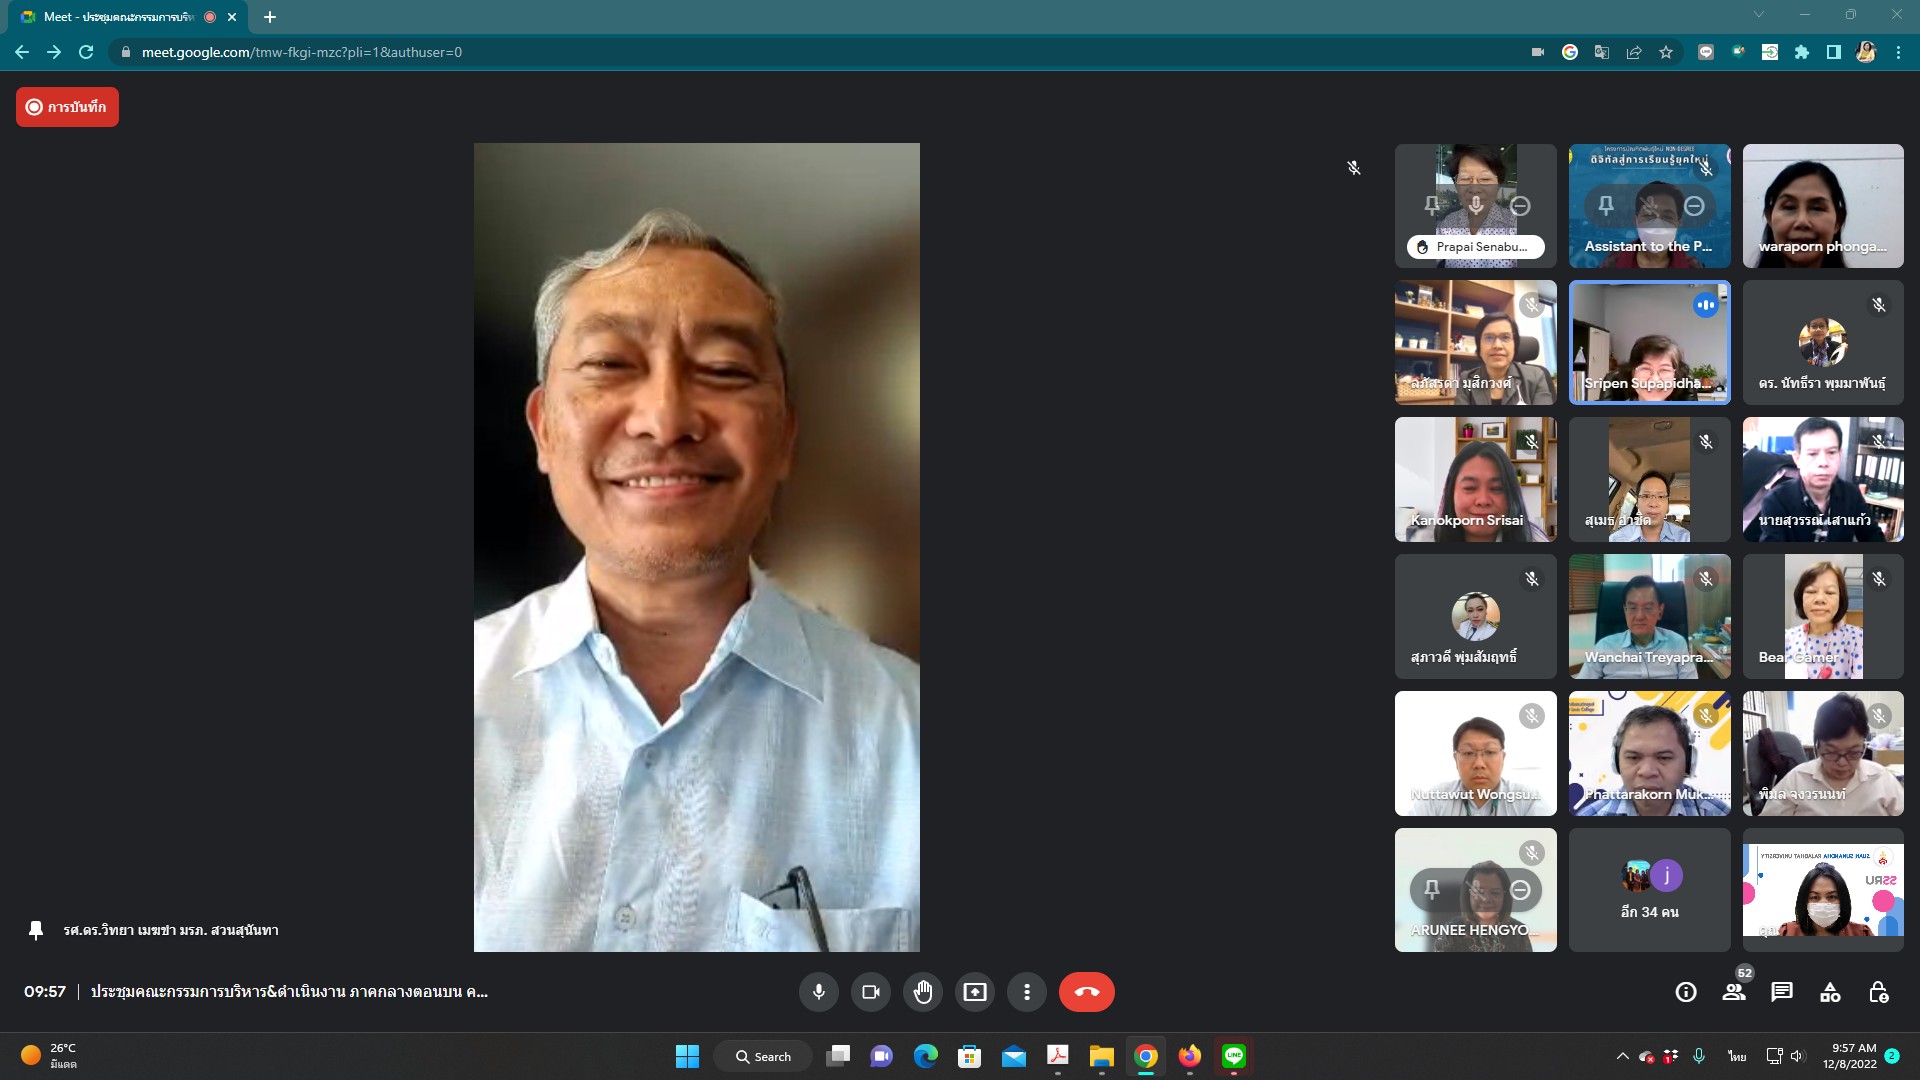Select Sripen Supapidha video tile
The height and width of the screenshot is (1080, 1920).
1649,343
